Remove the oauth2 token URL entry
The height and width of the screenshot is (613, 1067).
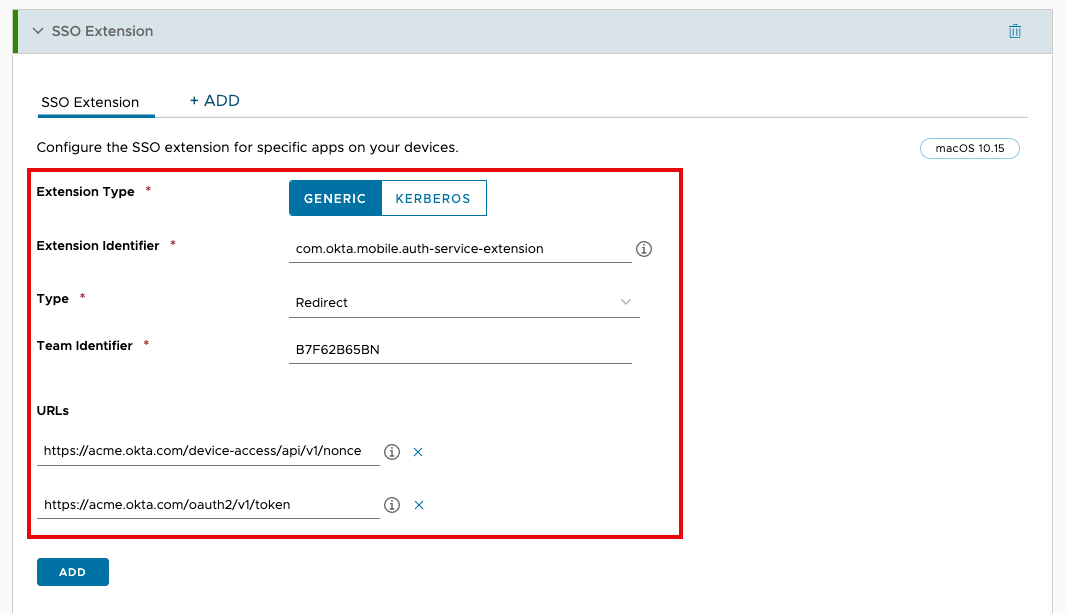click(x=418, y=504)
